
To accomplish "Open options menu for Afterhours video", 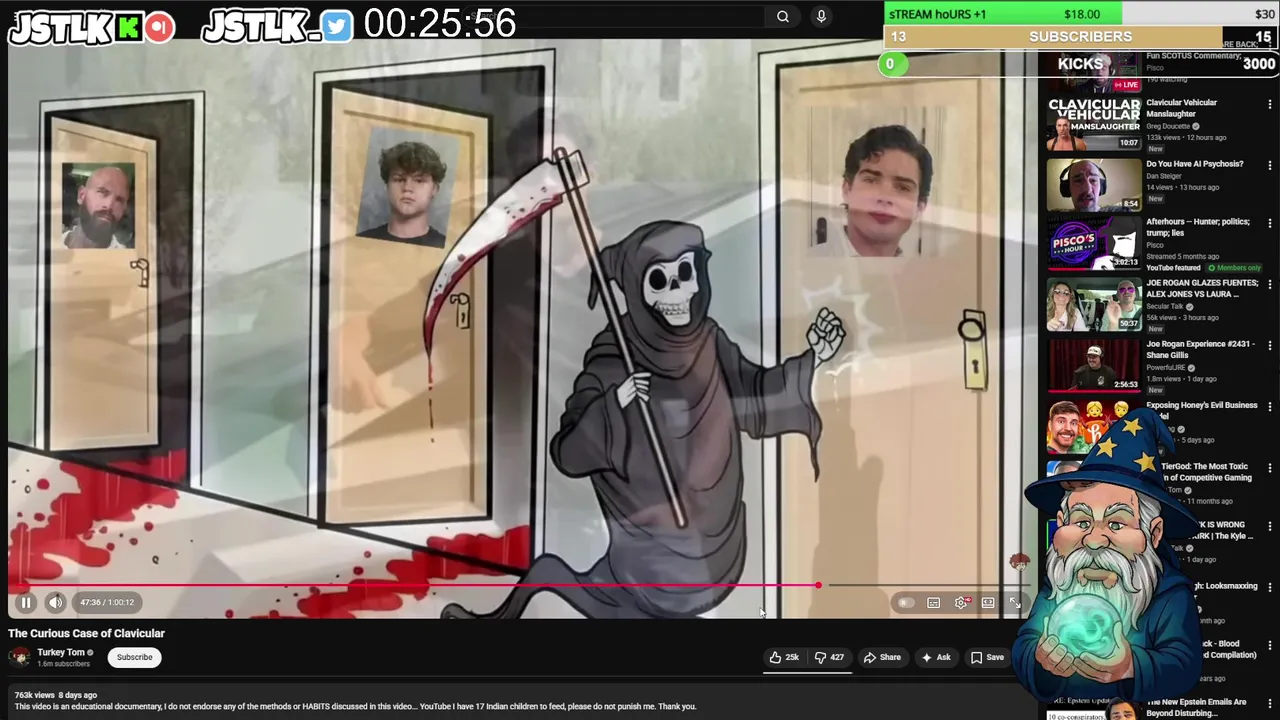I will coord(1270,223).
